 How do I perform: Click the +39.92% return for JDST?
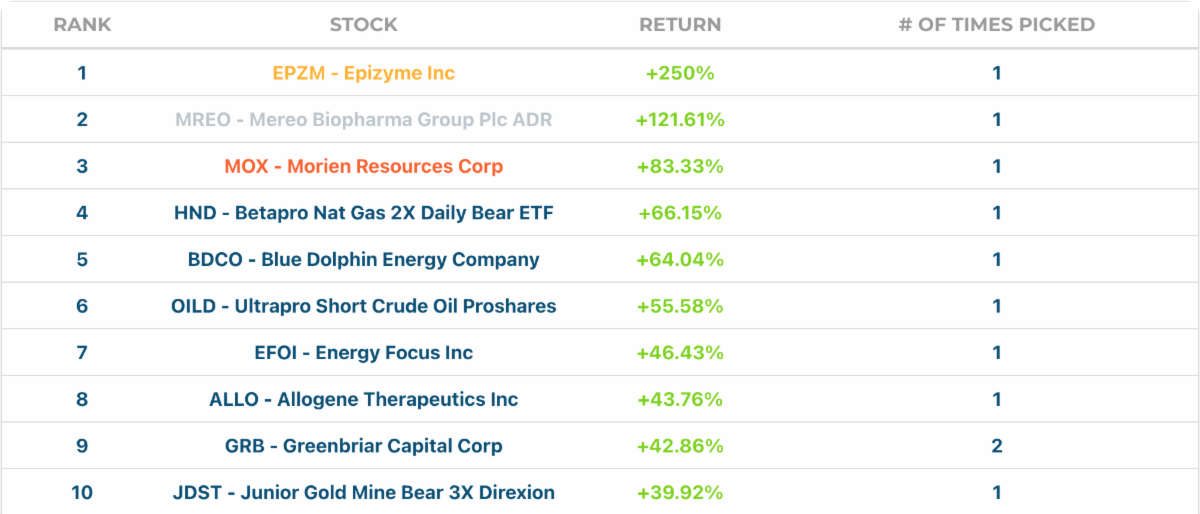pyautogui.click(x=680, y=493)
